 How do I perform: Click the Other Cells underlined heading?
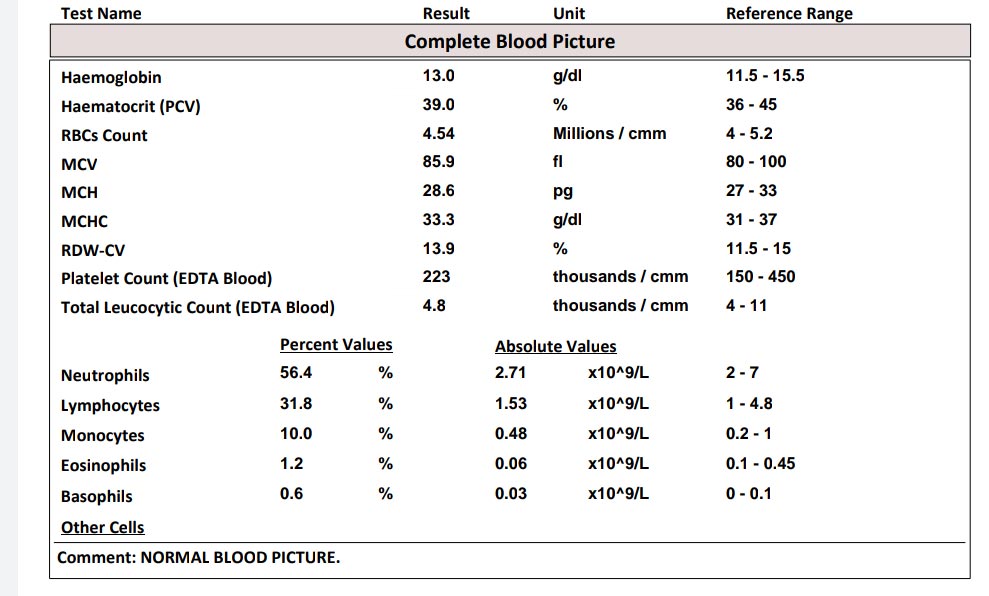coord(103,527)
